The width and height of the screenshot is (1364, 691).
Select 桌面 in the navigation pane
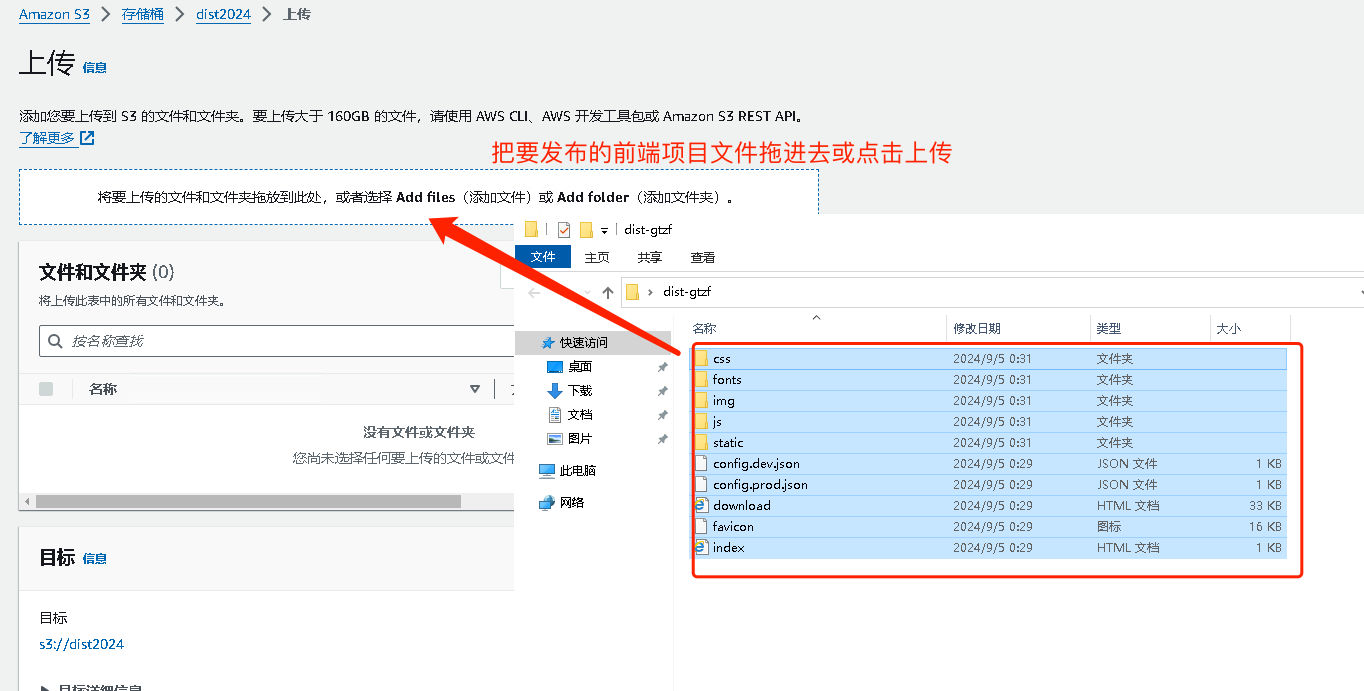coord(580,366)
